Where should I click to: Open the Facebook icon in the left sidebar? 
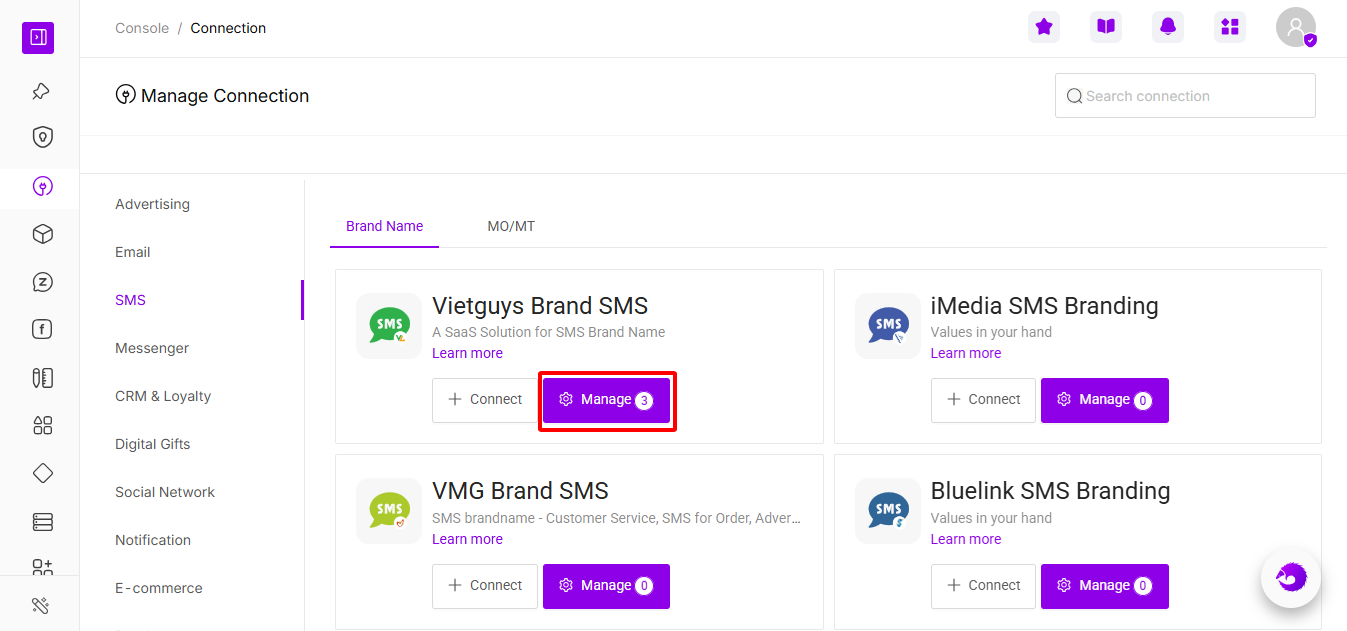tap(42, 330)
